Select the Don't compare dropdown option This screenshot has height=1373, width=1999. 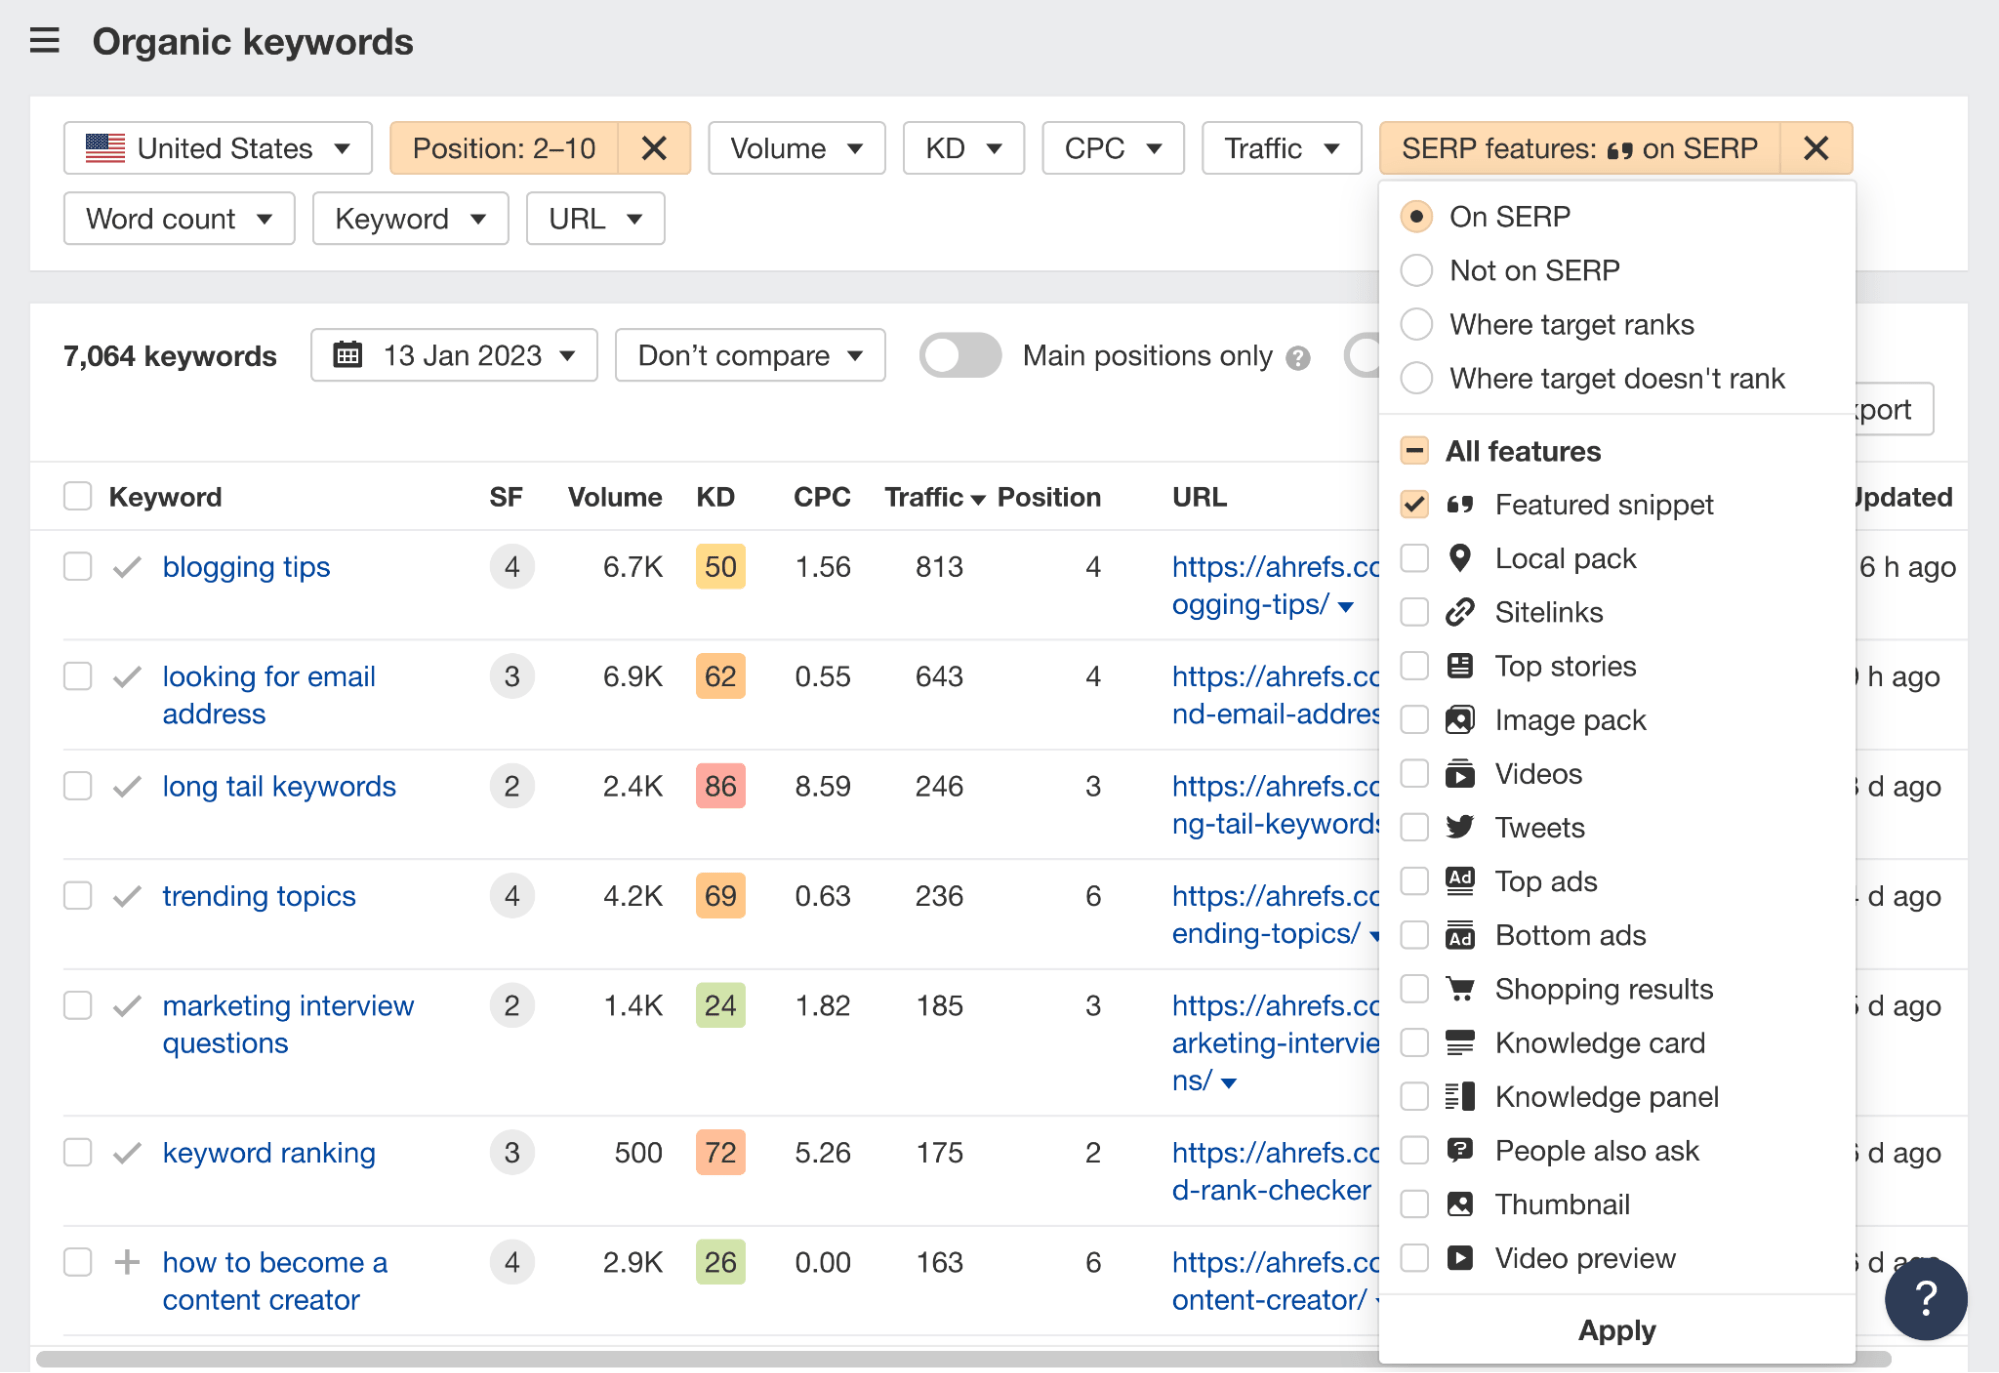[x=746, y=354]
